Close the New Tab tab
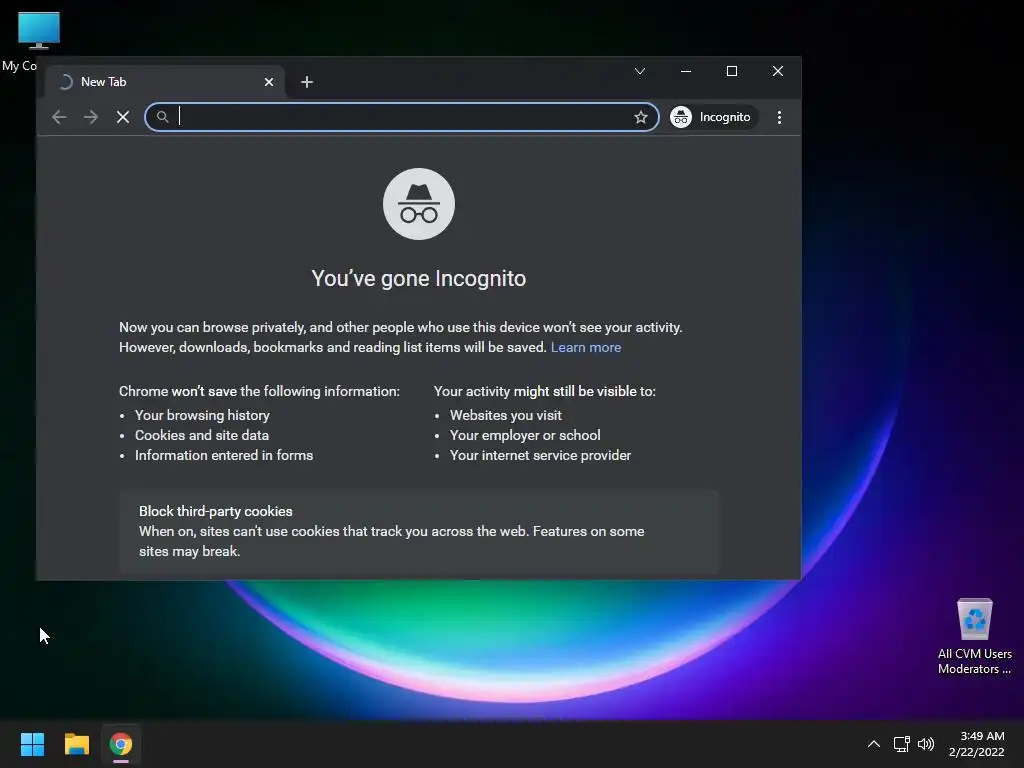 [268, 82]
